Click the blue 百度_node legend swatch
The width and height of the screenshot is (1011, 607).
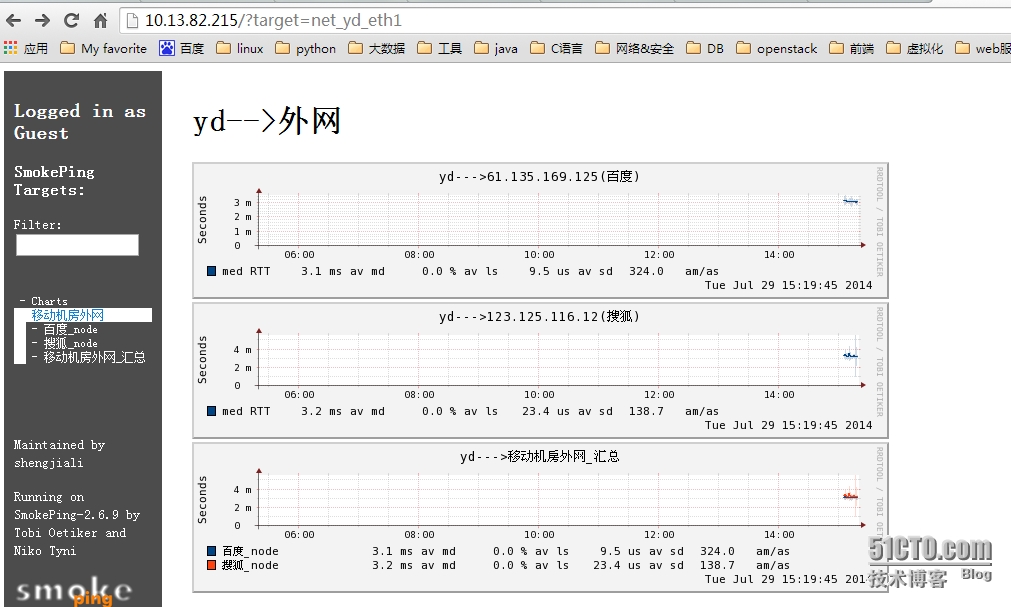coord(211,551)
